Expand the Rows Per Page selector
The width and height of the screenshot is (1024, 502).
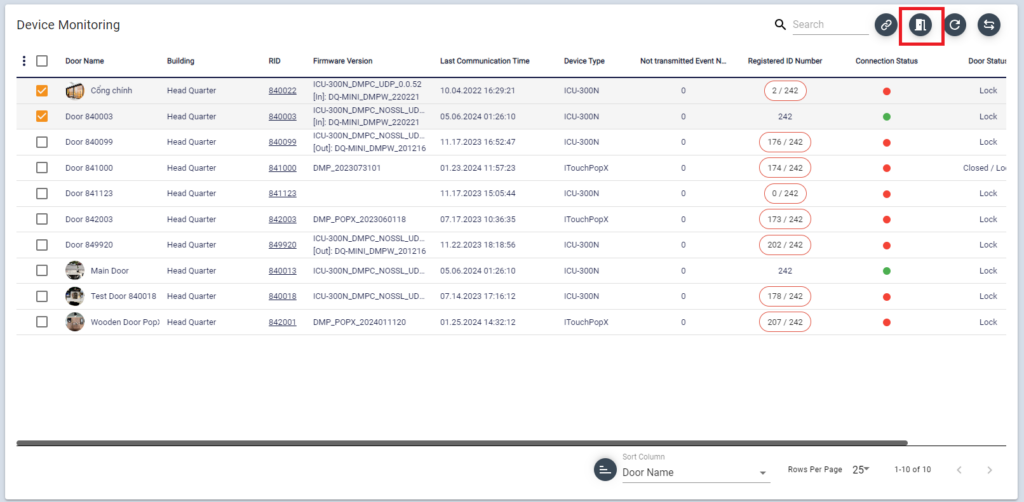click(x=861, y=469)
